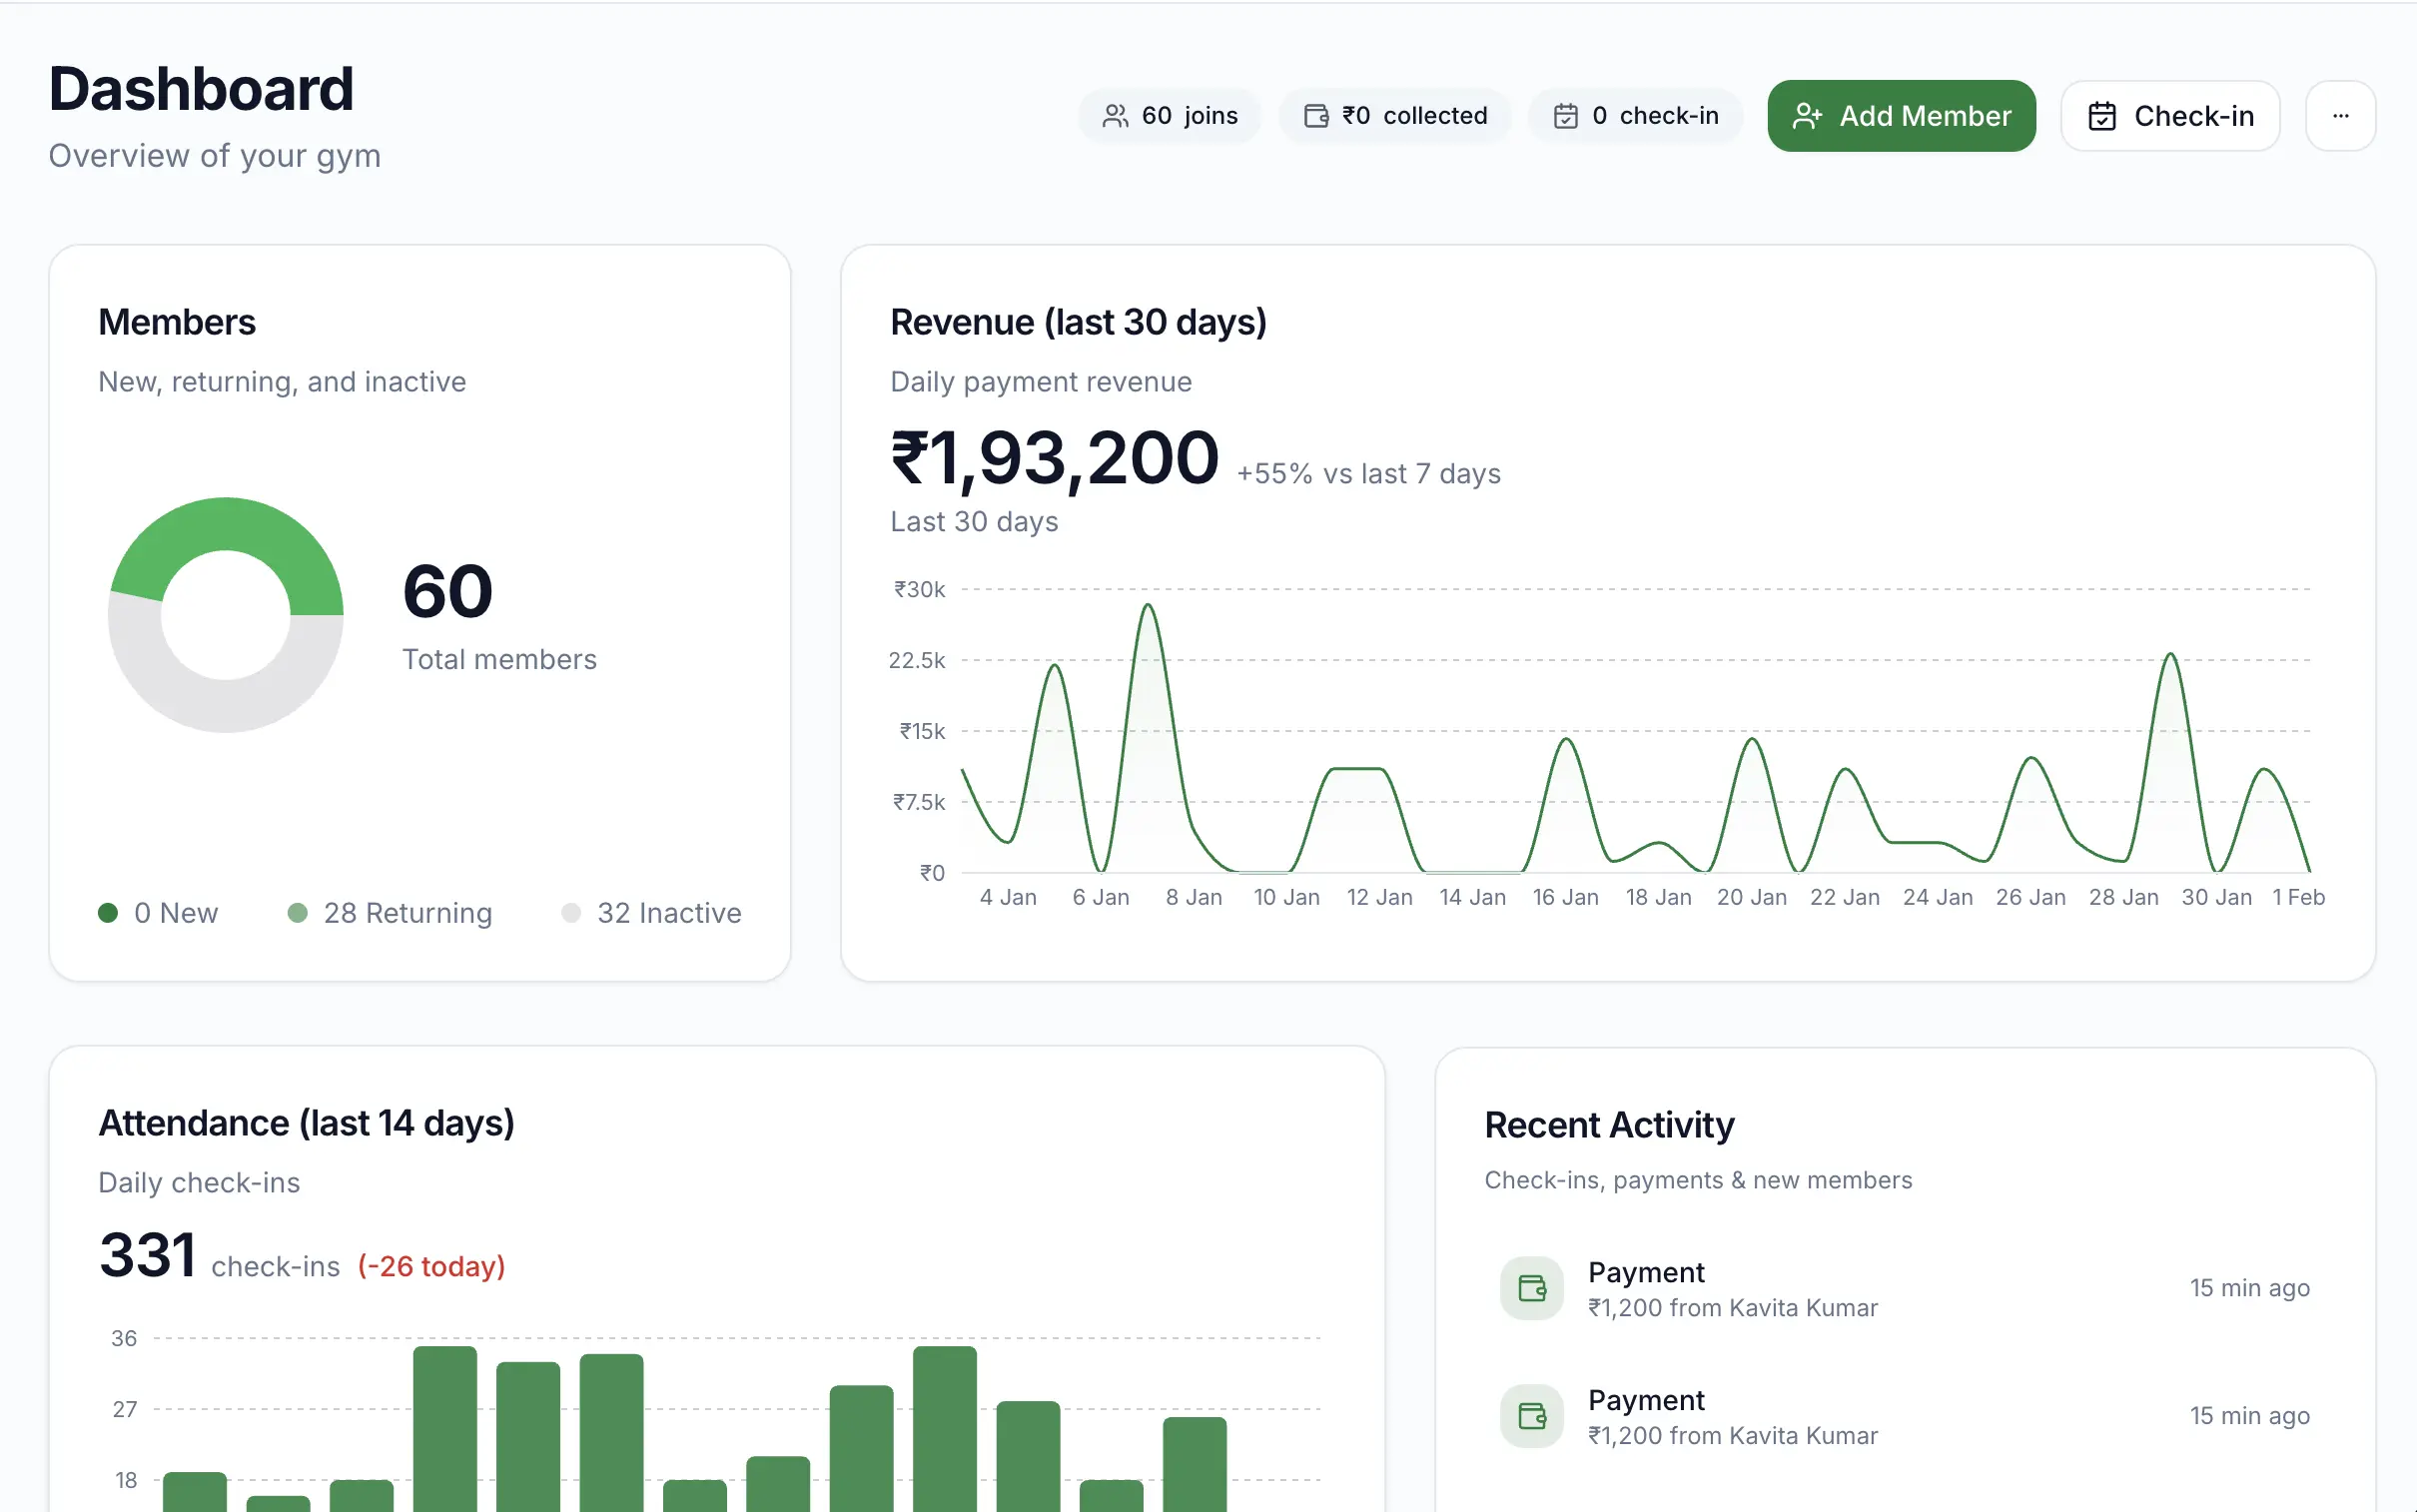Click the calendar icon on the Check-in button
This screenshot has height=1512, width=2417.
(2102, 115)
